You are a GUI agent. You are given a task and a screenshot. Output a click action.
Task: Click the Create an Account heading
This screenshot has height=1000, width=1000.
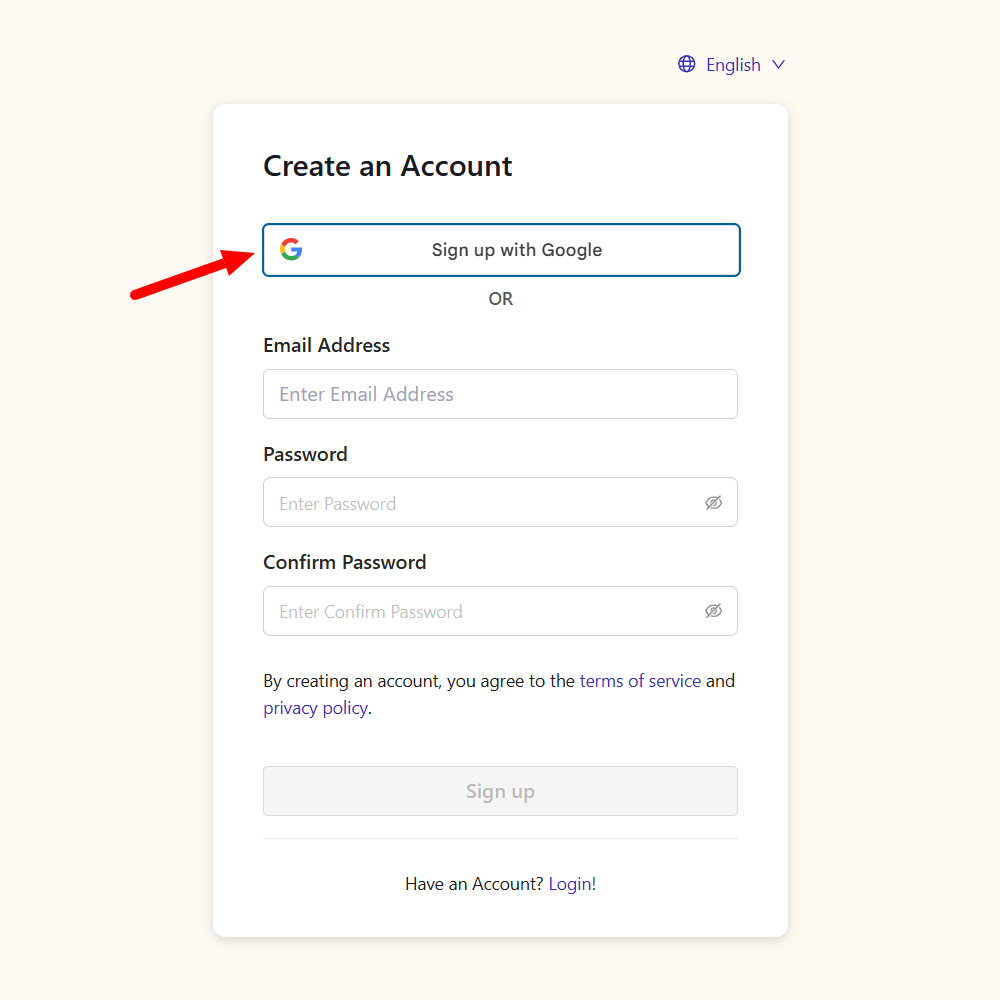coord(388,166)
